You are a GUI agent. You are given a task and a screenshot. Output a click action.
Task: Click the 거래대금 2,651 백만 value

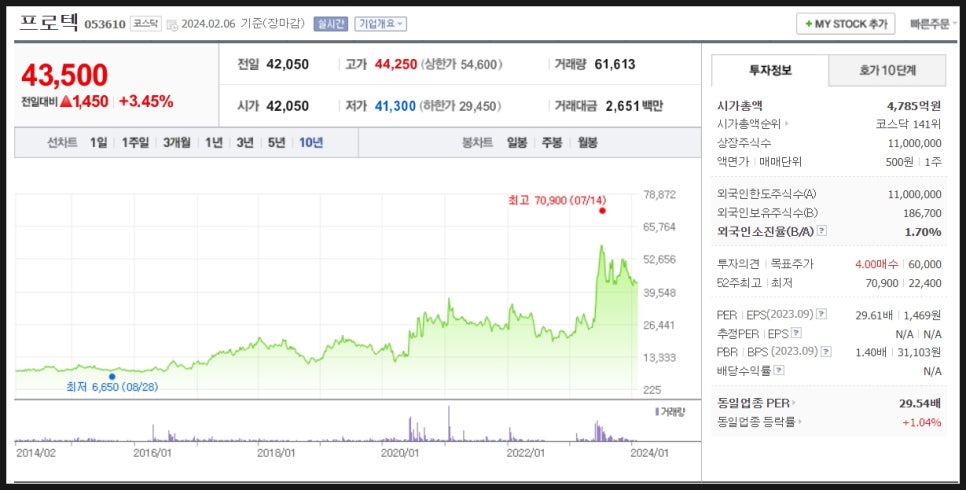(x=635, y=106)
